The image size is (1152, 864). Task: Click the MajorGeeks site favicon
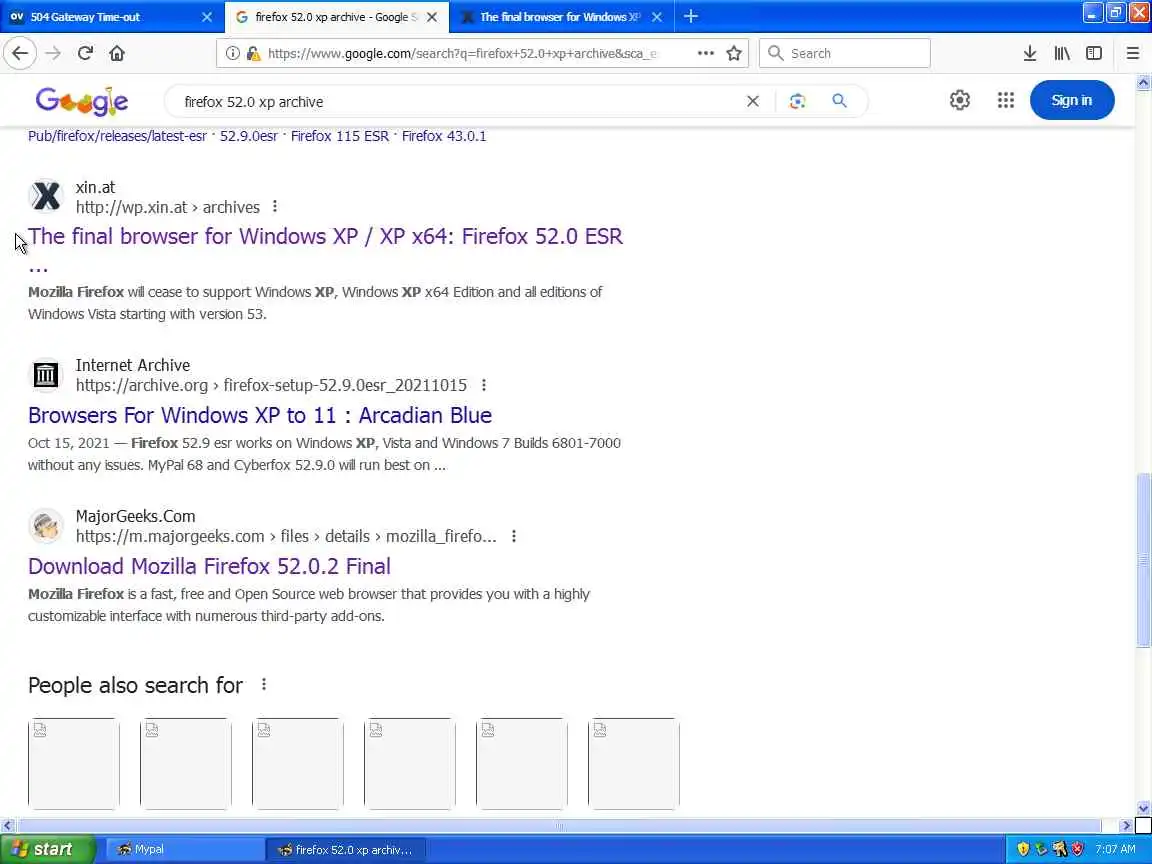pos(46,526)
